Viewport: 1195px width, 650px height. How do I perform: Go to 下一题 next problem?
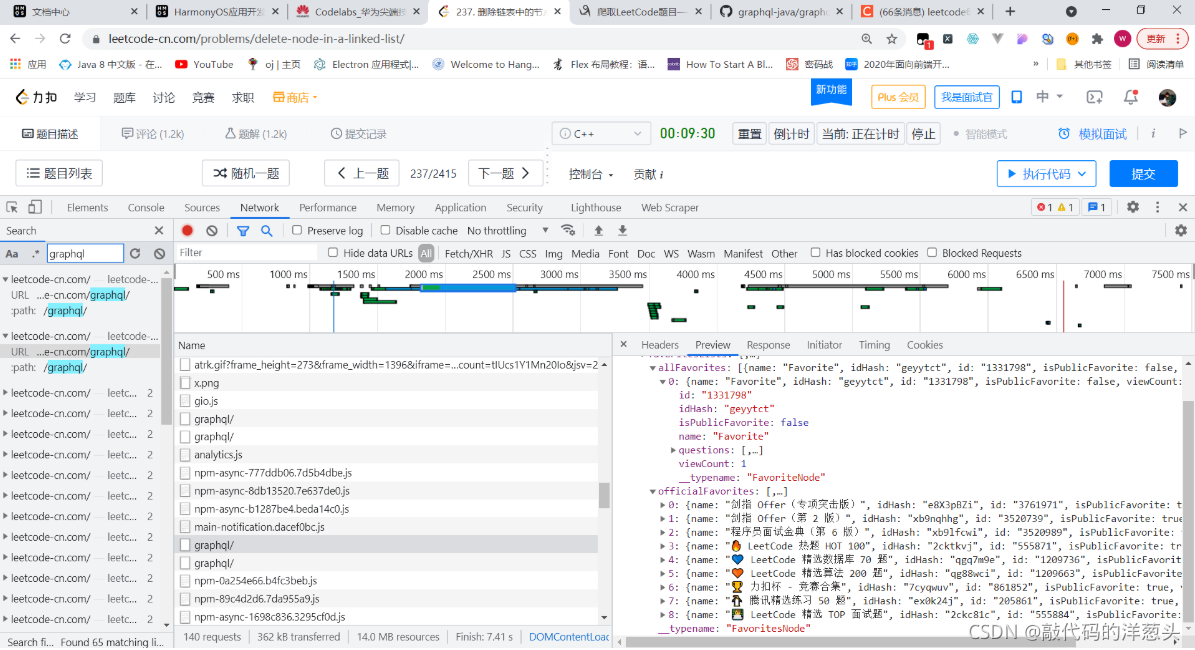[x=505, y=174]
